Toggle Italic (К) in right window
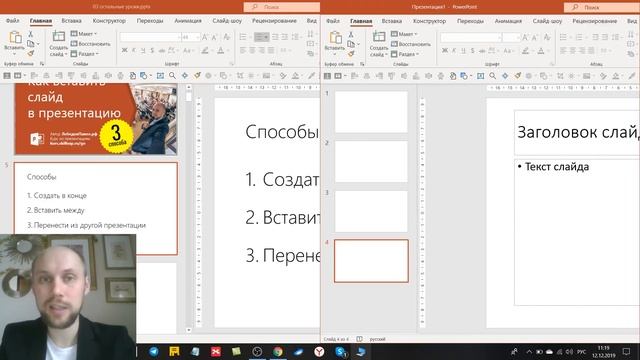Image resolution: width=640 pixels, height=360 pixels. click(454, 51)
